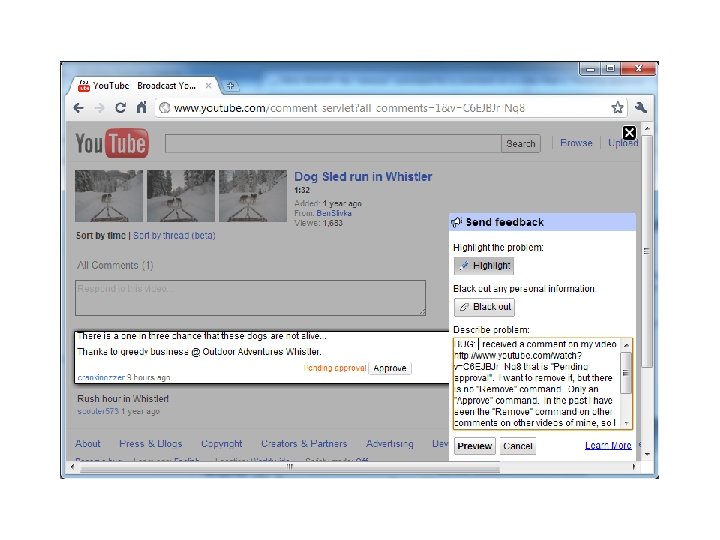Click the All Comments (1) heading
The width and height of the screenshot is (720, 540).
click(115, 265)
